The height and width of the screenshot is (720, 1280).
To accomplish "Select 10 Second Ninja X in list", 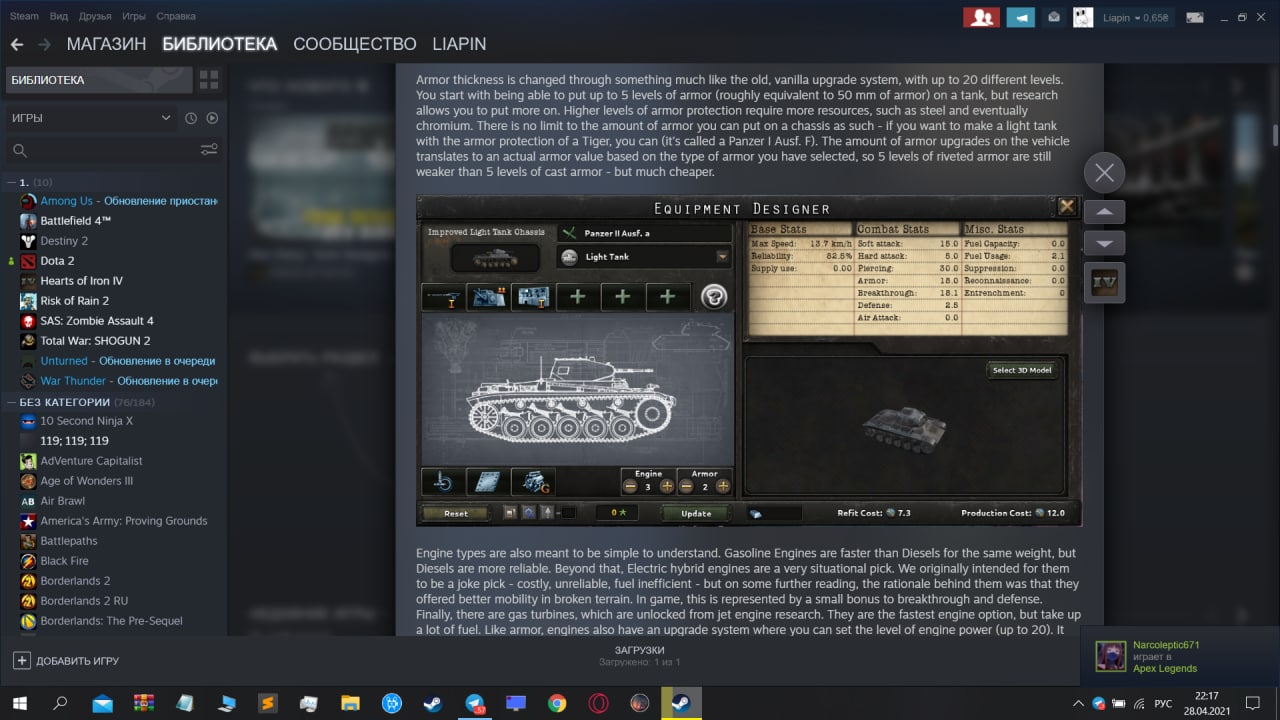I will tap(118, 421).
